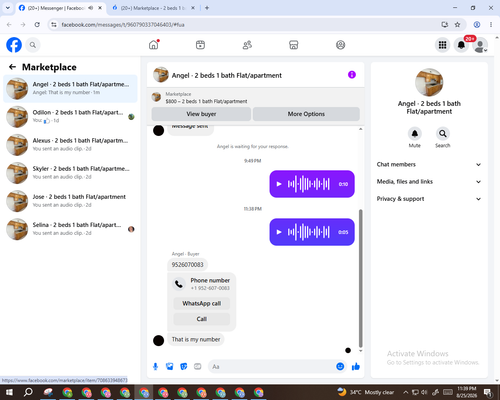
Task: Choose a GIF icon in composer
Action: pos(198,367)
